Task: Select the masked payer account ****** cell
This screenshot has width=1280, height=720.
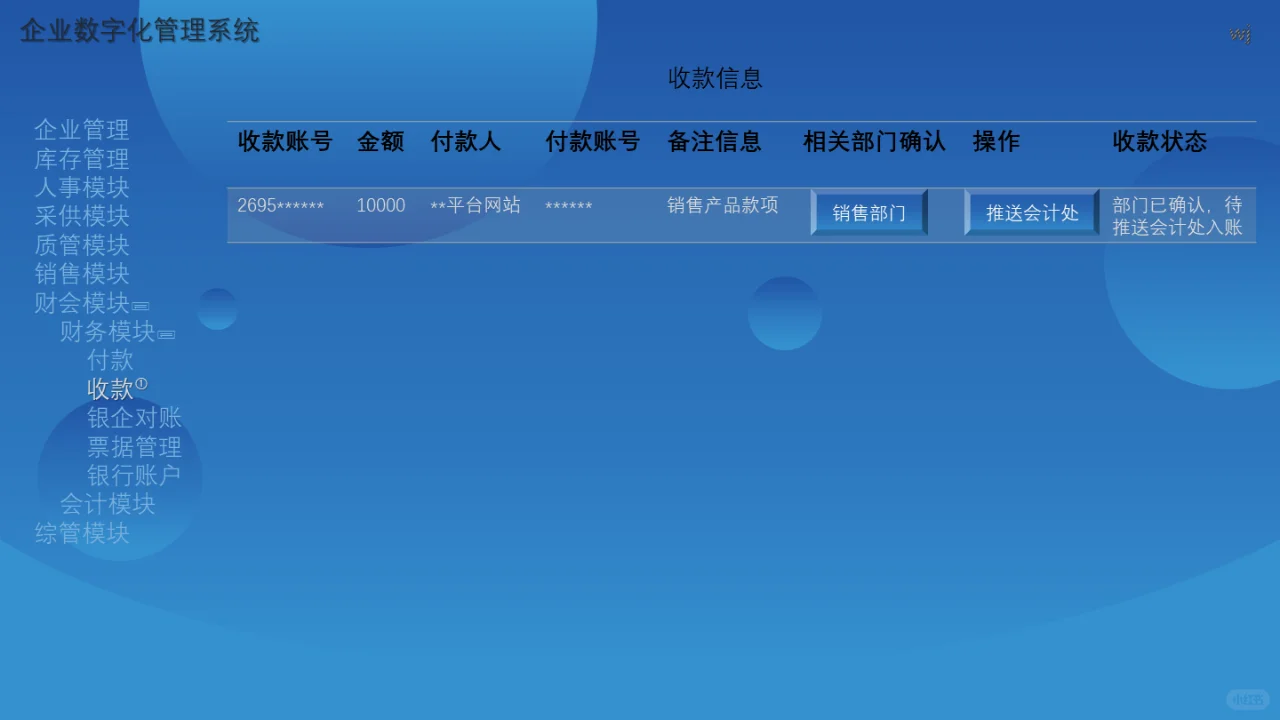Action: pos(568,206)
